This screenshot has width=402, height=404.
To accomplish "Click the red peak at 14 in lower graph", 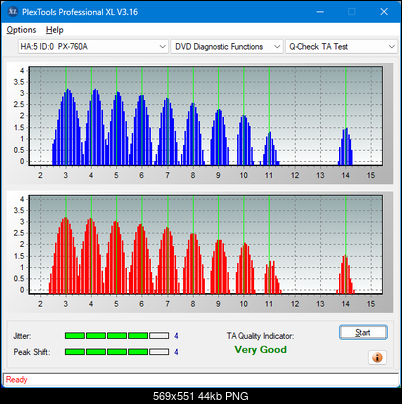I will 345,275.
